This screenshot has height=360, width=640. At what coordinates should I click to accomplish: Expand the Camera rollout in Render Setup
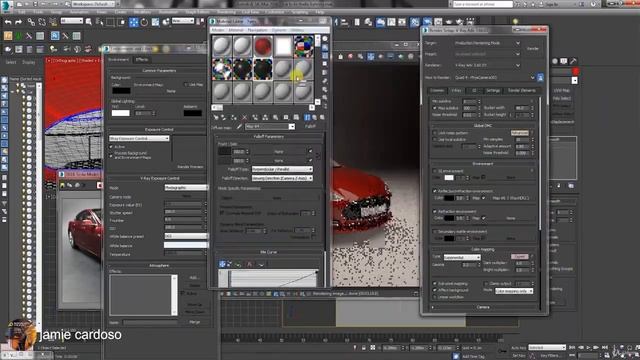(x=483, y=307)
